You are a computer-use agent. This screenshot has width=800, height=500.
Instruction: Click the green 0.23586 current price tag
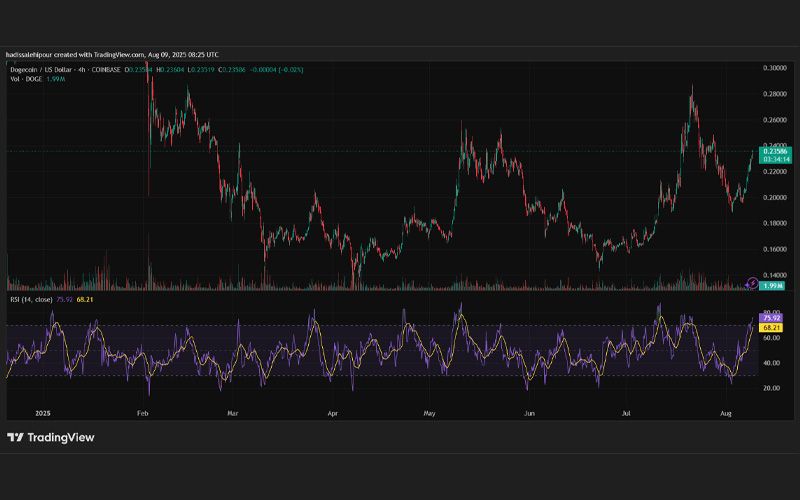[776, 151]
